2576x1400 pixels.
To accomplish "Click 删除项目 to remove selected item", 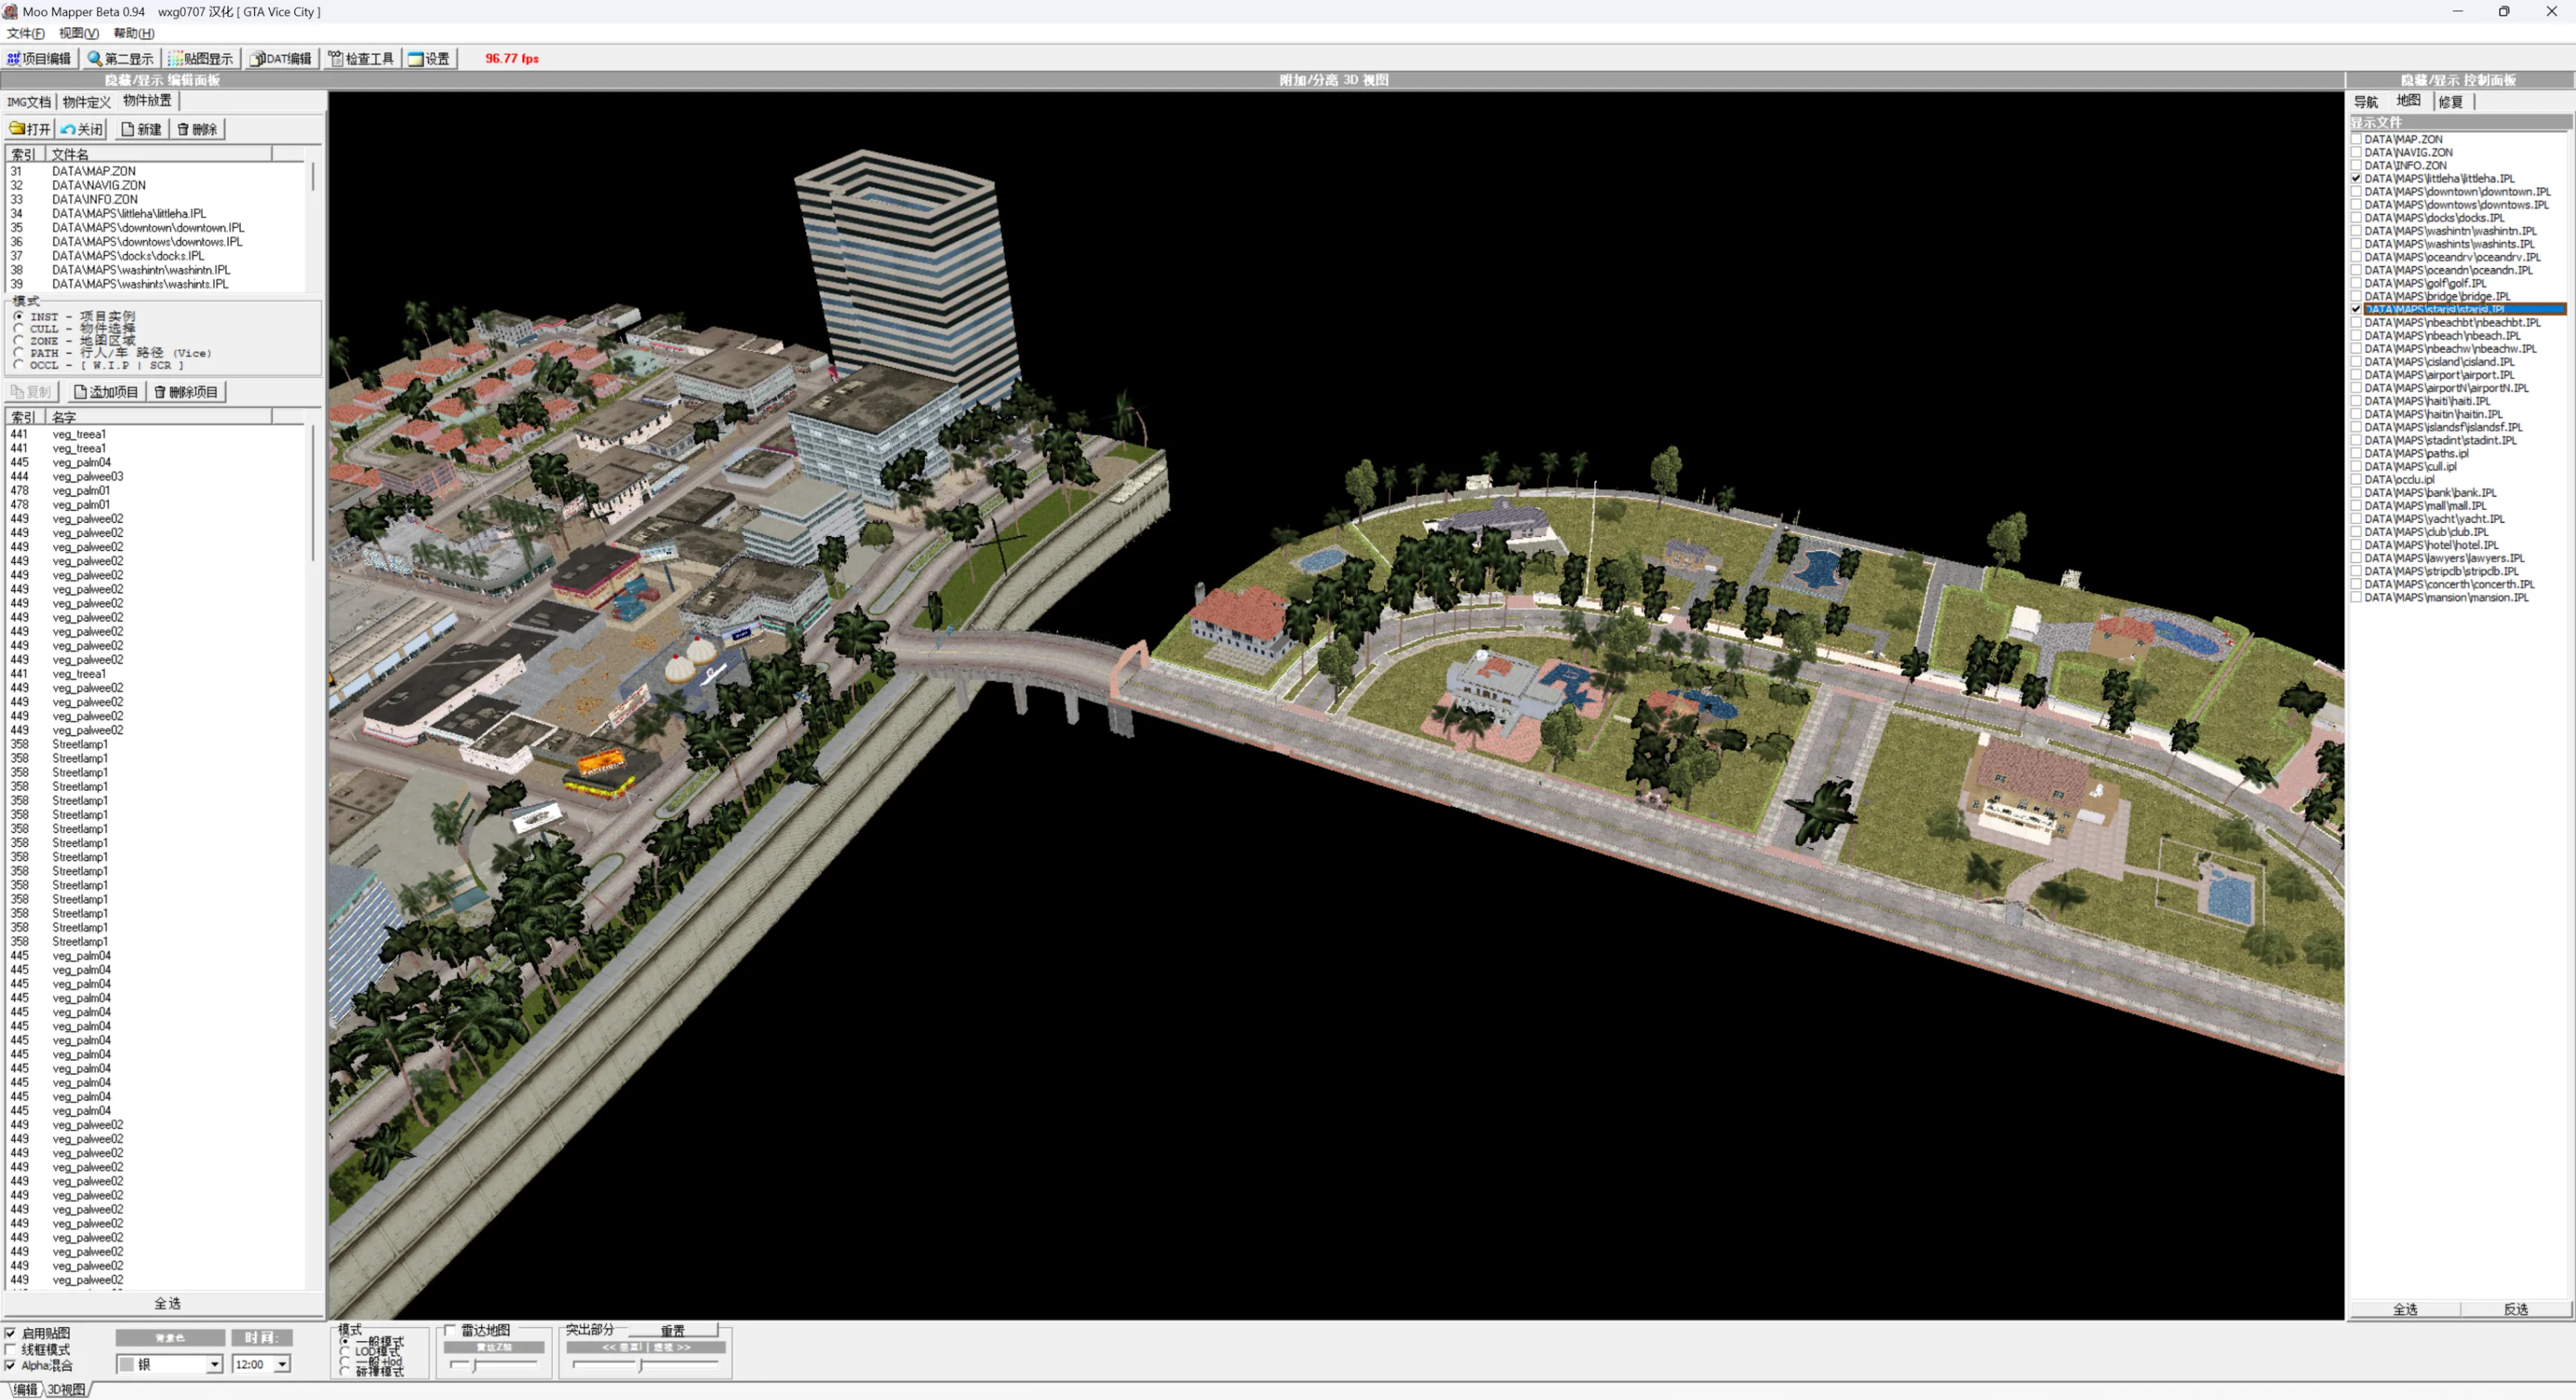I will pos(186,392).
